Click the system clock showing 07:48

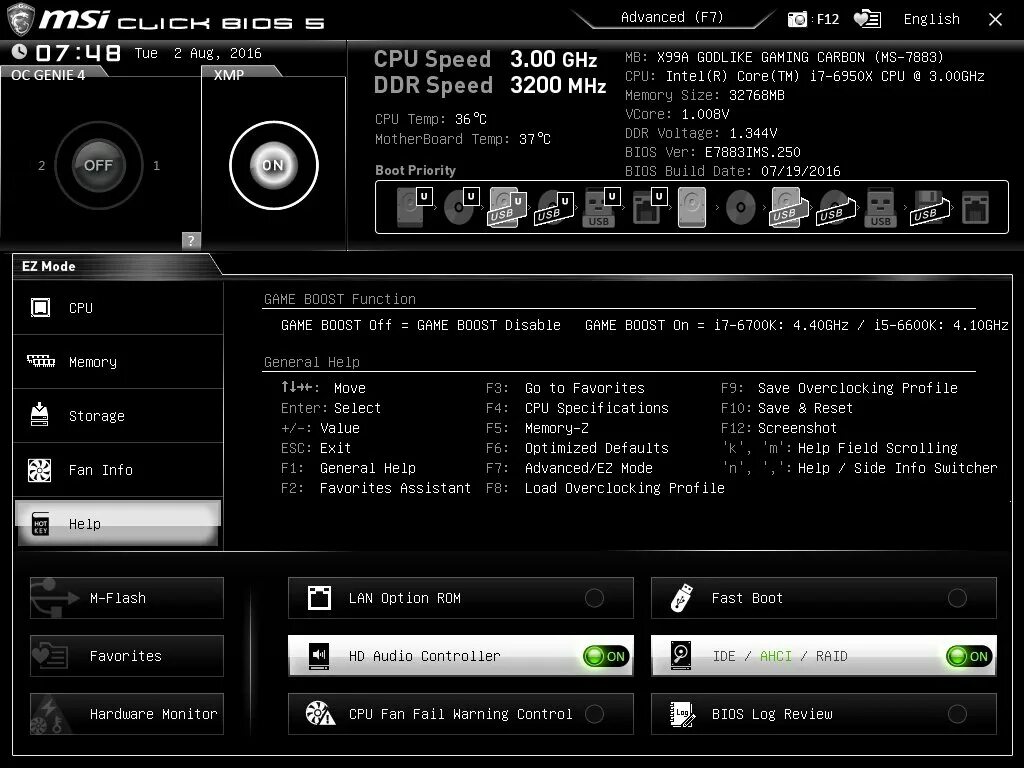pos(78,53)
